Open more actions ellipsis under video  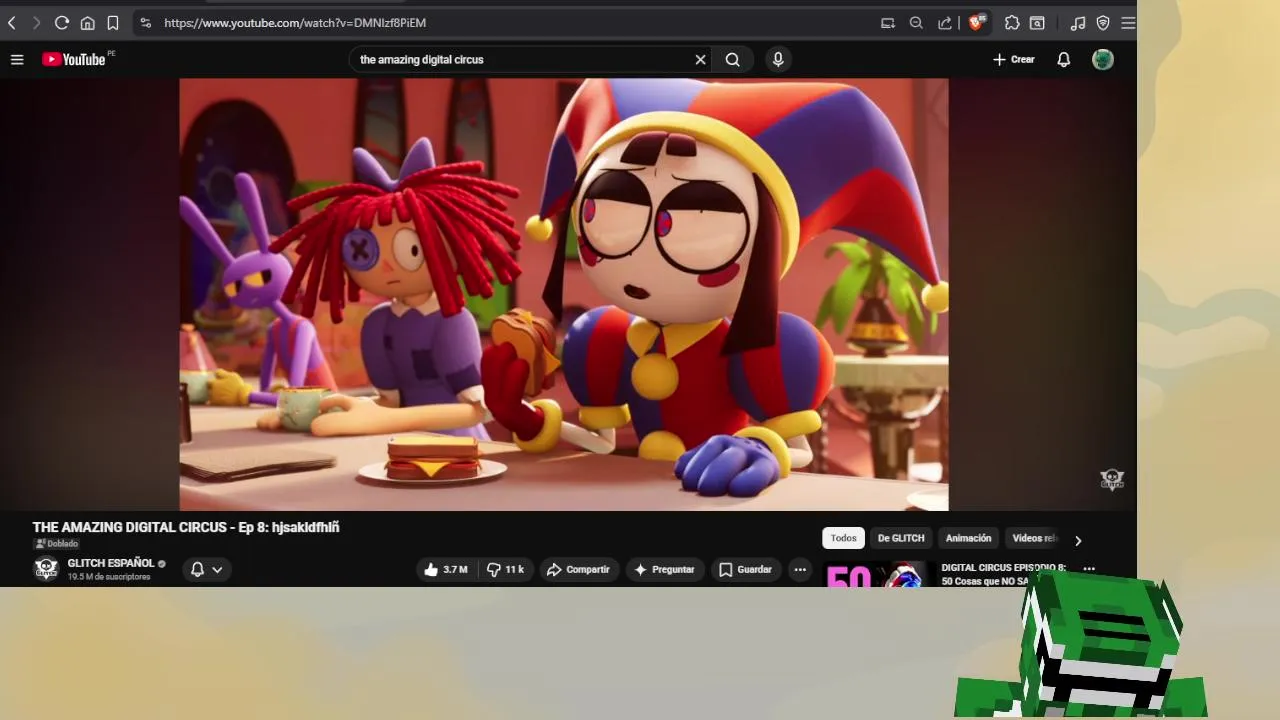800,569
